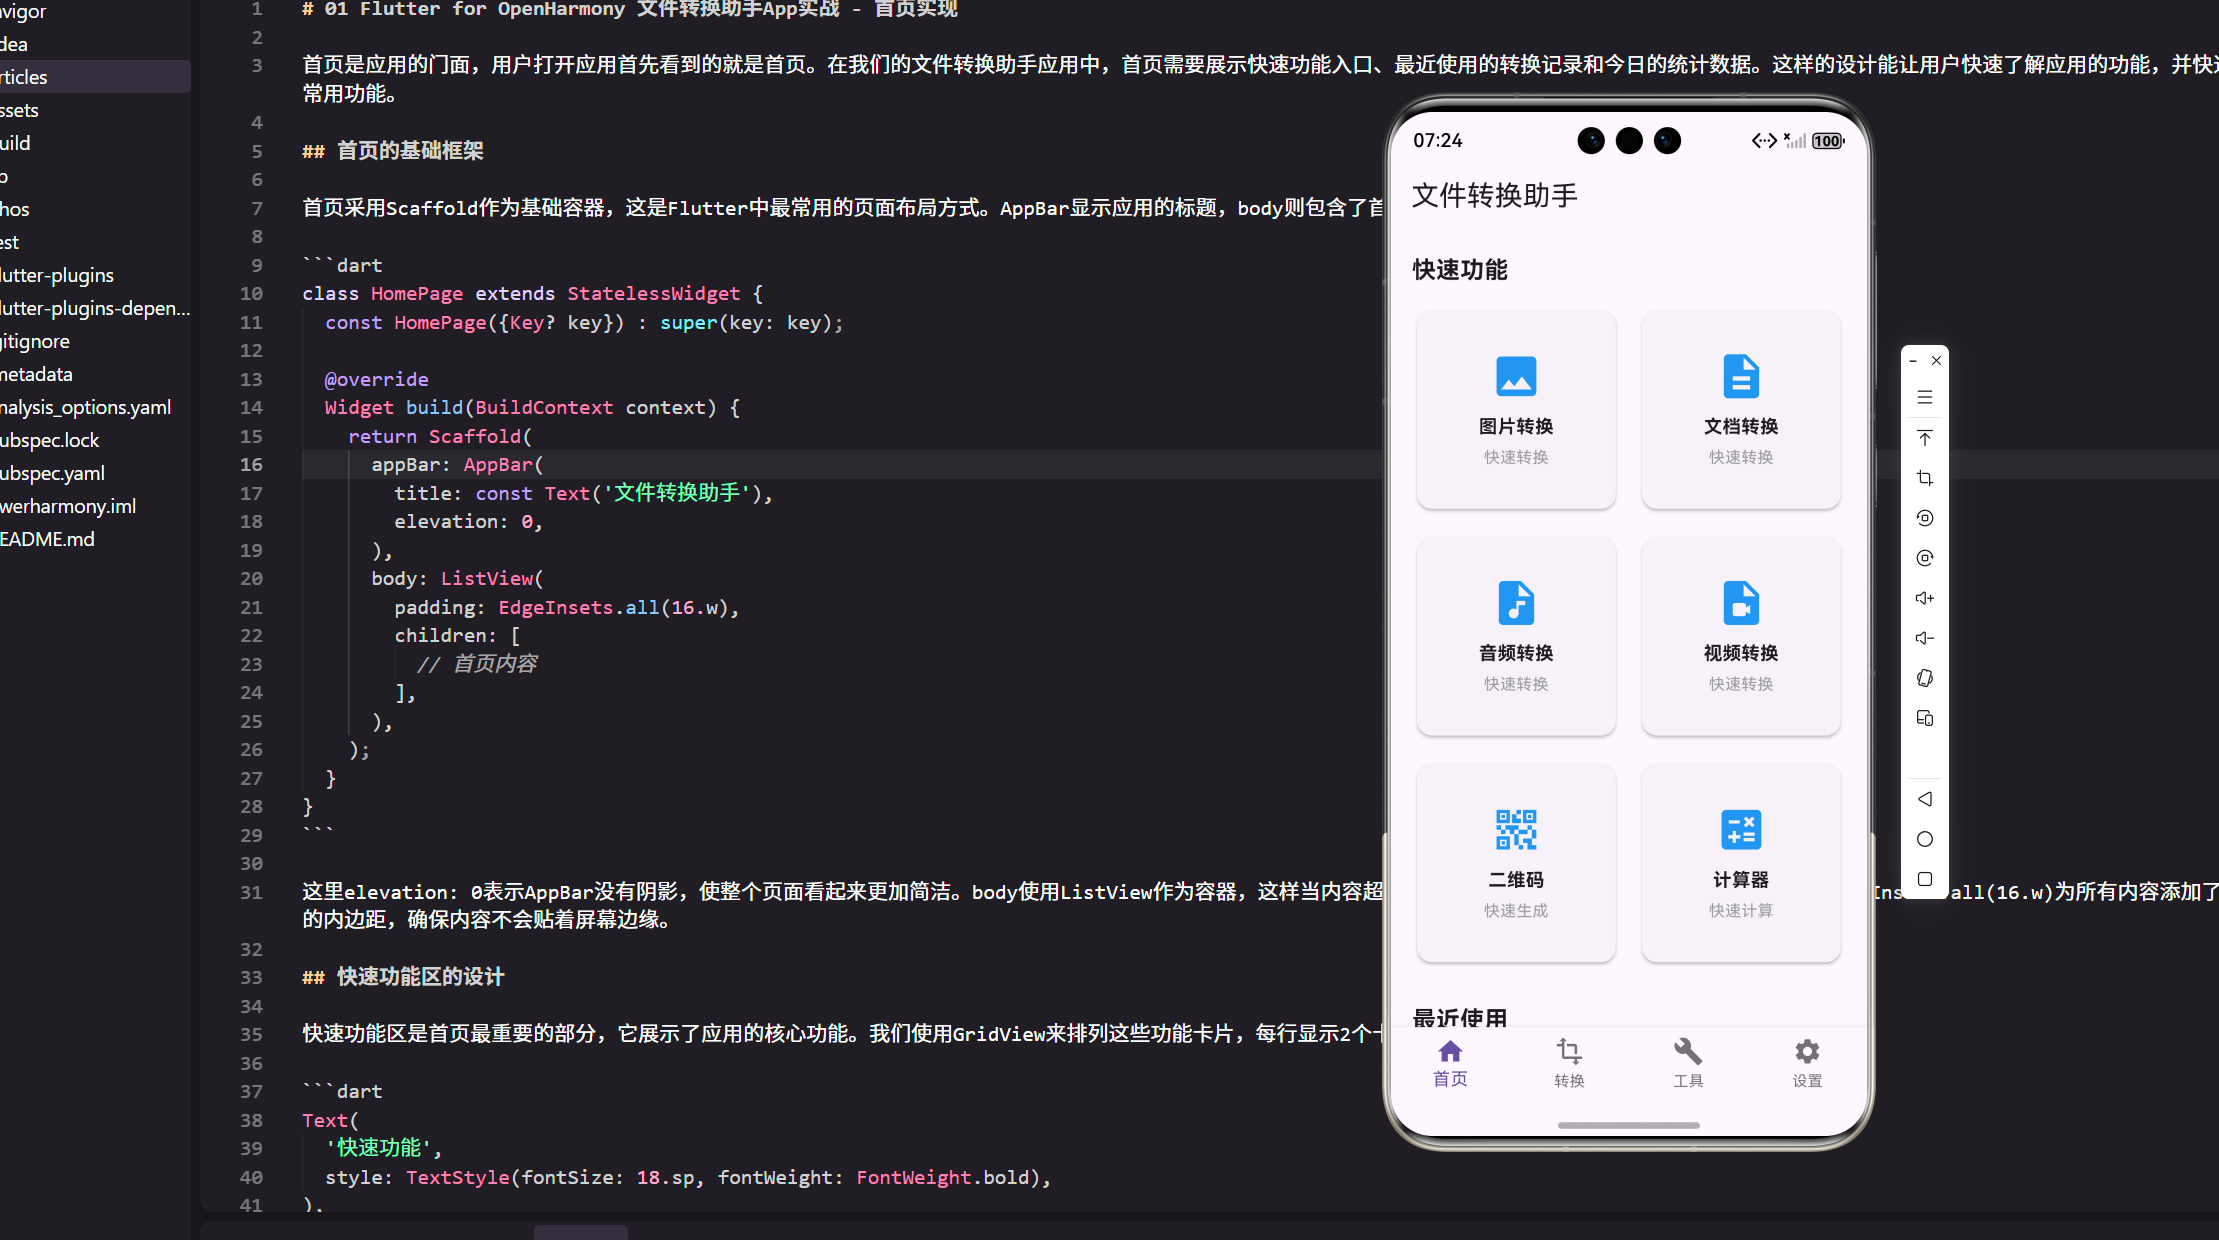
Task: Shake the virtual device via the shake icon
Action: [1924, 678]
